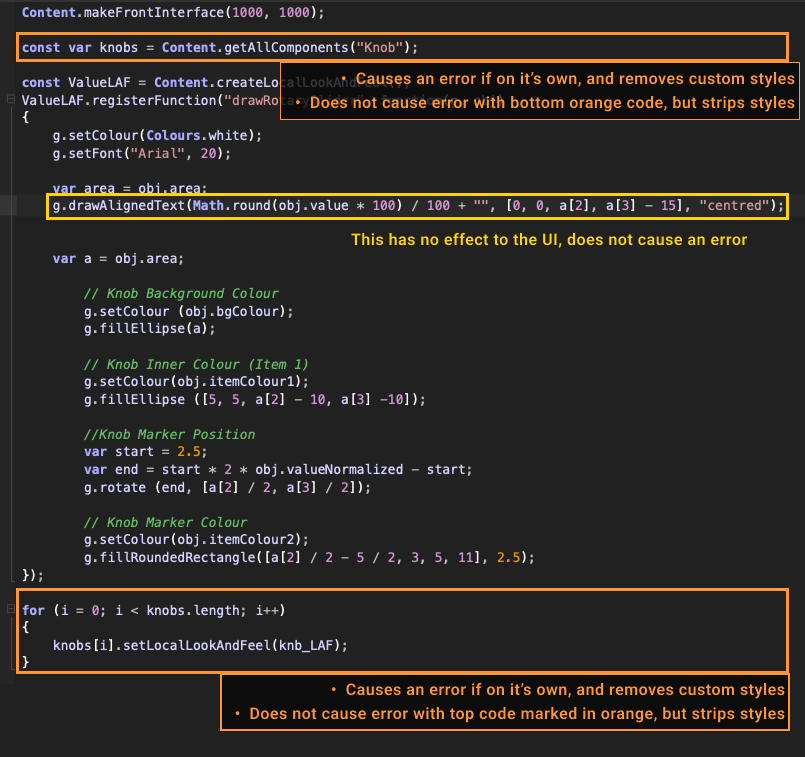Click the 'var end = start * 2' line
This screenshot has width=805, height=757.
[x=278, y=470]
